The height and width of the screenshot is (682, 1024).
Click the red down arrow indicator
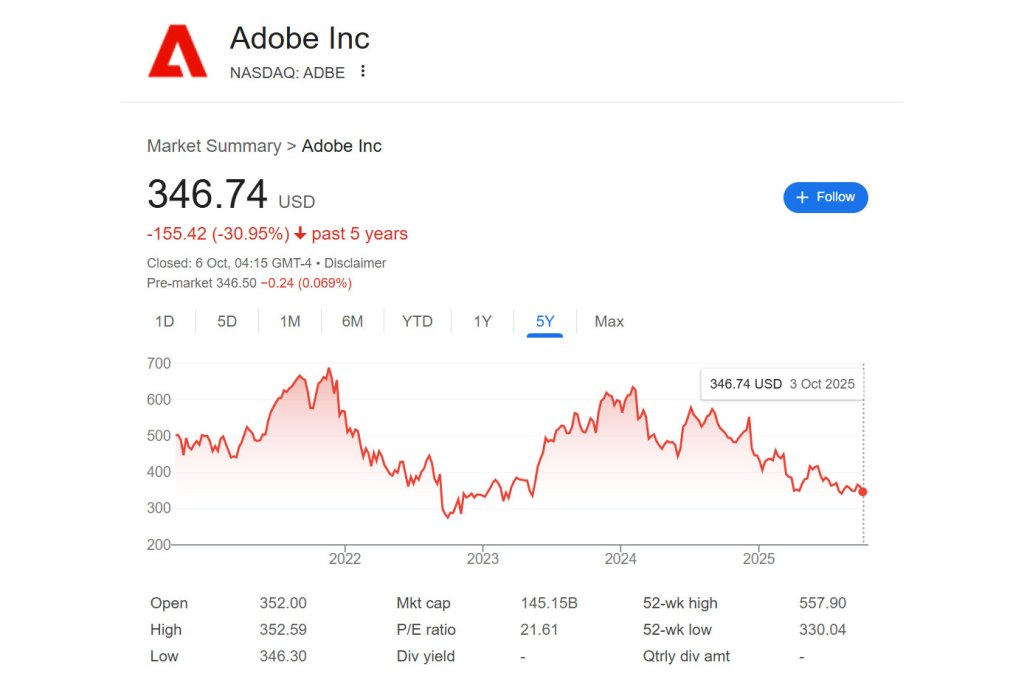coord(300,234)
